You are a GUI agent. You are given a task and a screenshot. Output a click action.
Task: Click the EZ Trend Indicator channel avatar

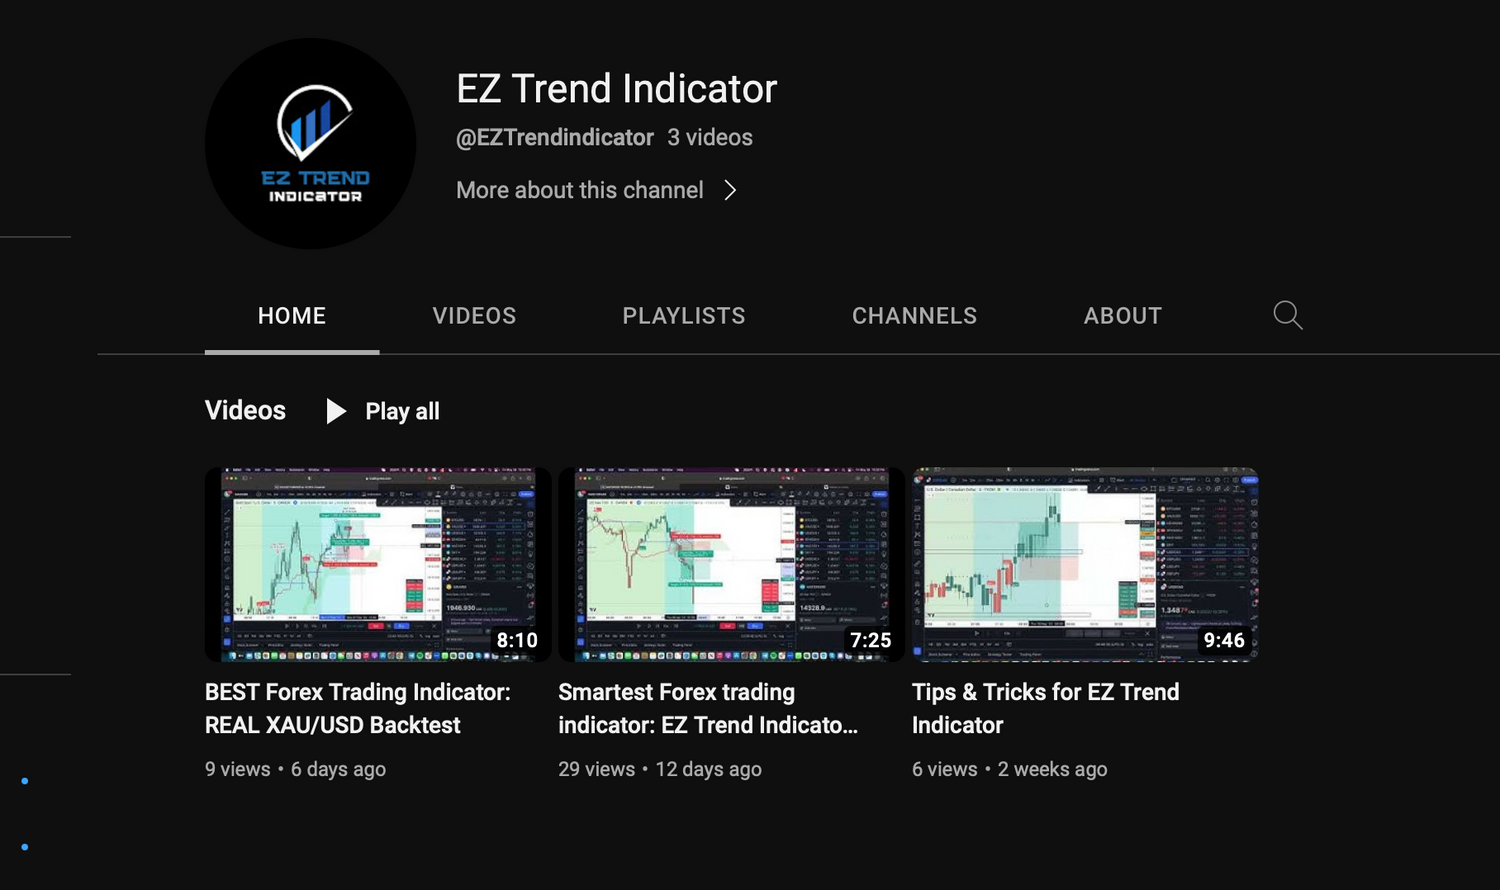(310, 143)
